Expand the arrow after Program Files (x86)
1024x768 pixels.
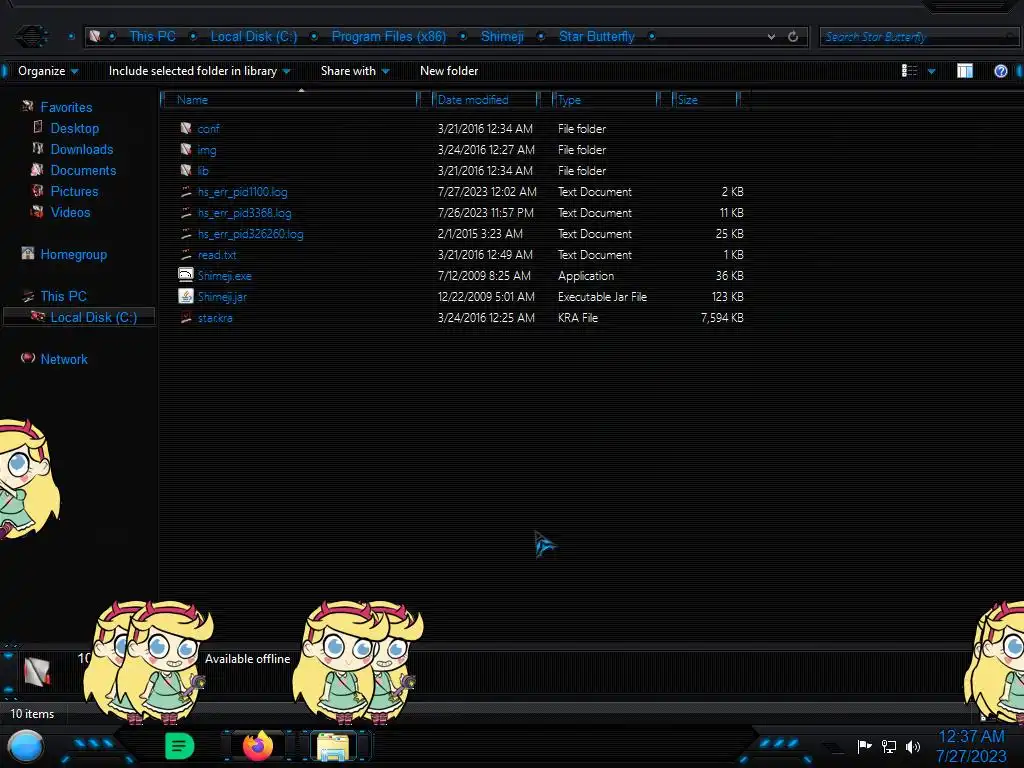click(x=463, y=37)
